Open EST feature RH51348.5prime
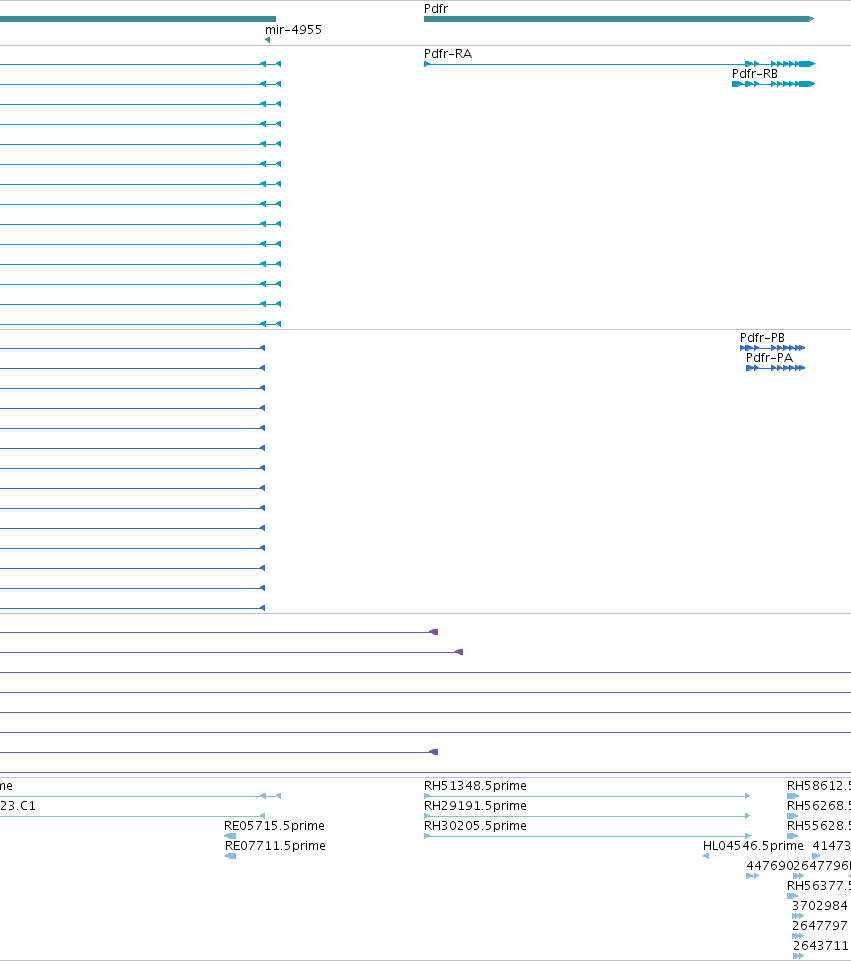 coord(475,786)
